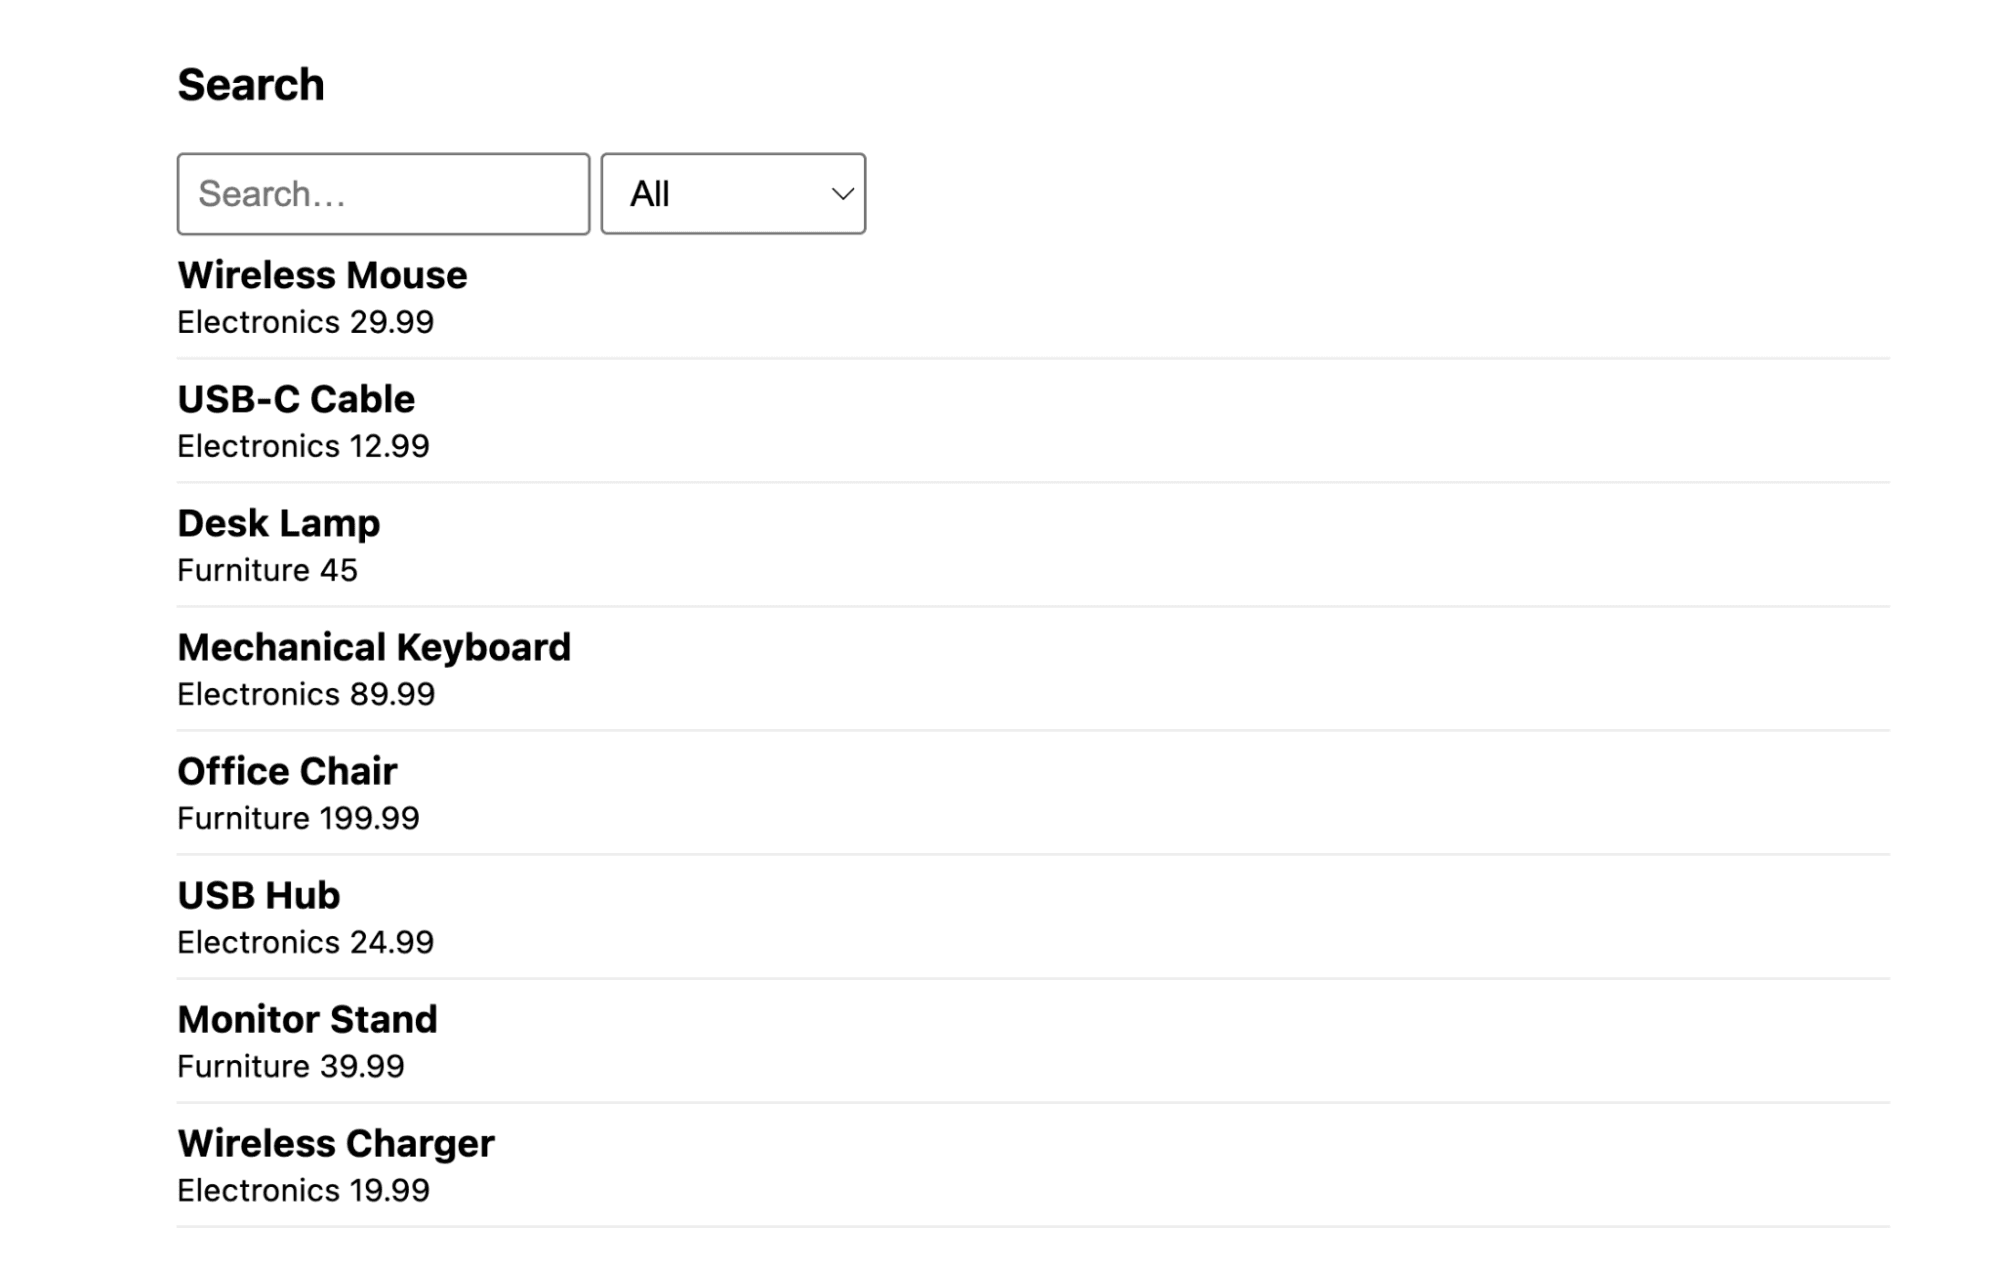Click inside the Search text field
The image size is (1999, 1265).
click(x=383, y=194)
